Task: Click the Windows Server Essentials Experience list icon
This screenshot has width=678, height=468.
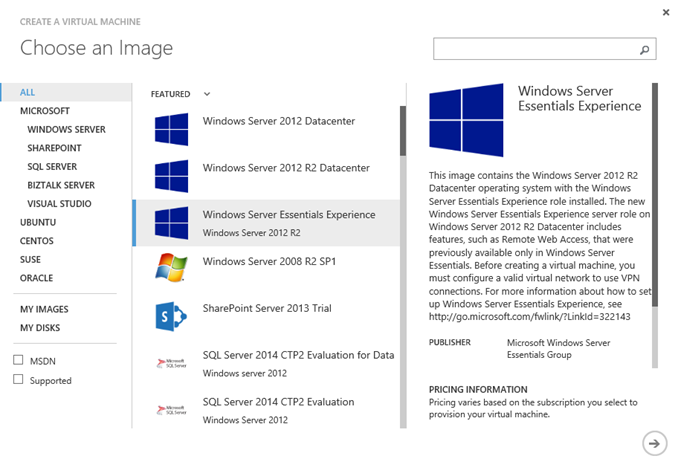Action: click(x=171, y=223)
